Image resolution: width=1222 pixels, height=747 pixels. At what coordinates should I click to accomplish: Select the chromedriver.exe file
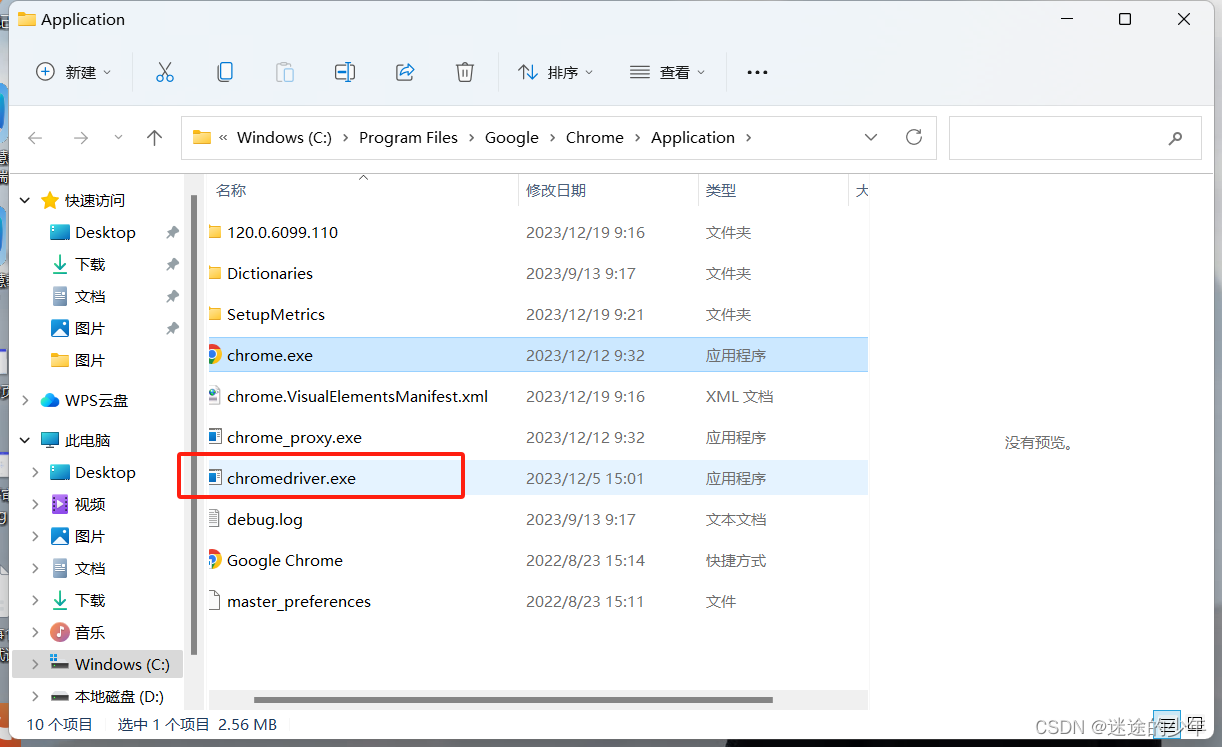tap(537, 478)
